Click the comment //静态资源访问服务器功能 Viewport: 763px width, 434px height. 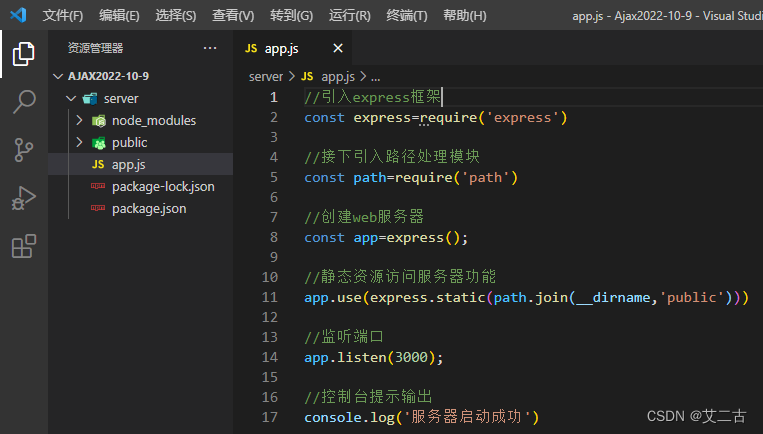click(x=400, y=276)
